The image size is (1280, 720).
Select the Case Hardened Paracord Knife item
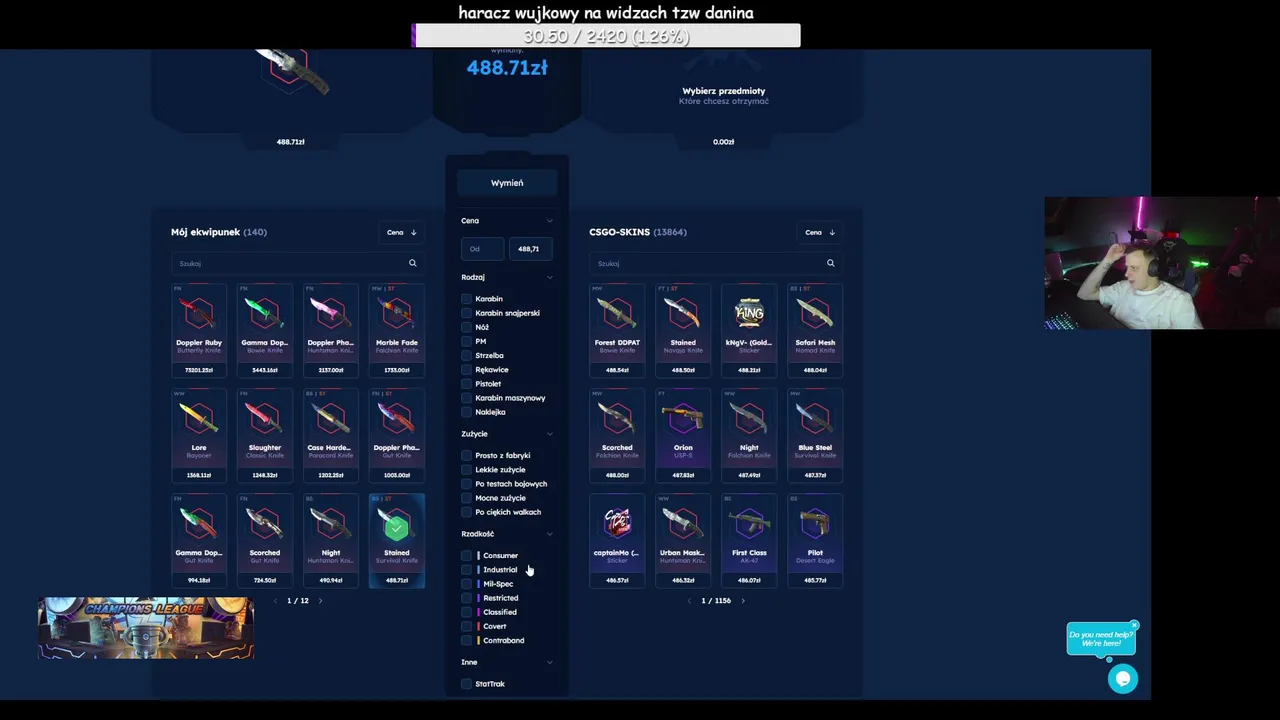tap(331, 435)
